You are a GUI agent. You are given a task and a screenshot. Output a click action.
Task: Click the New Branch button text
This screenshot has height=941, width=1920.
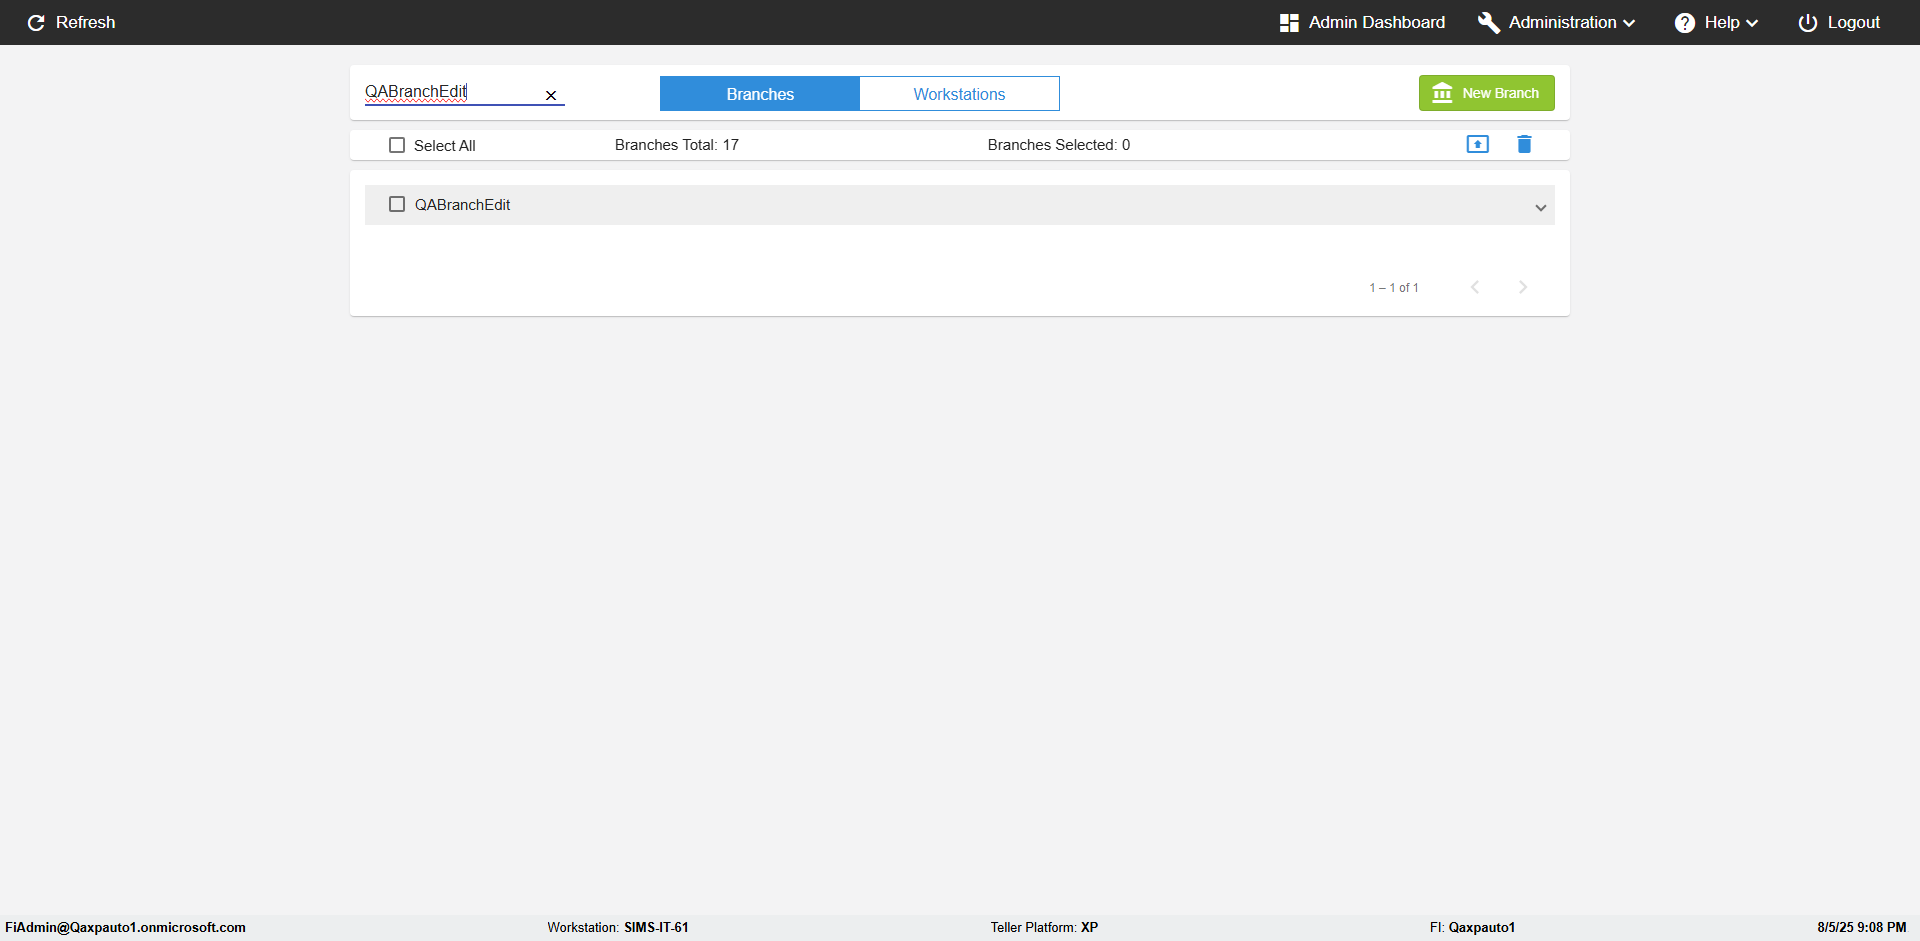coord(1501,93)
